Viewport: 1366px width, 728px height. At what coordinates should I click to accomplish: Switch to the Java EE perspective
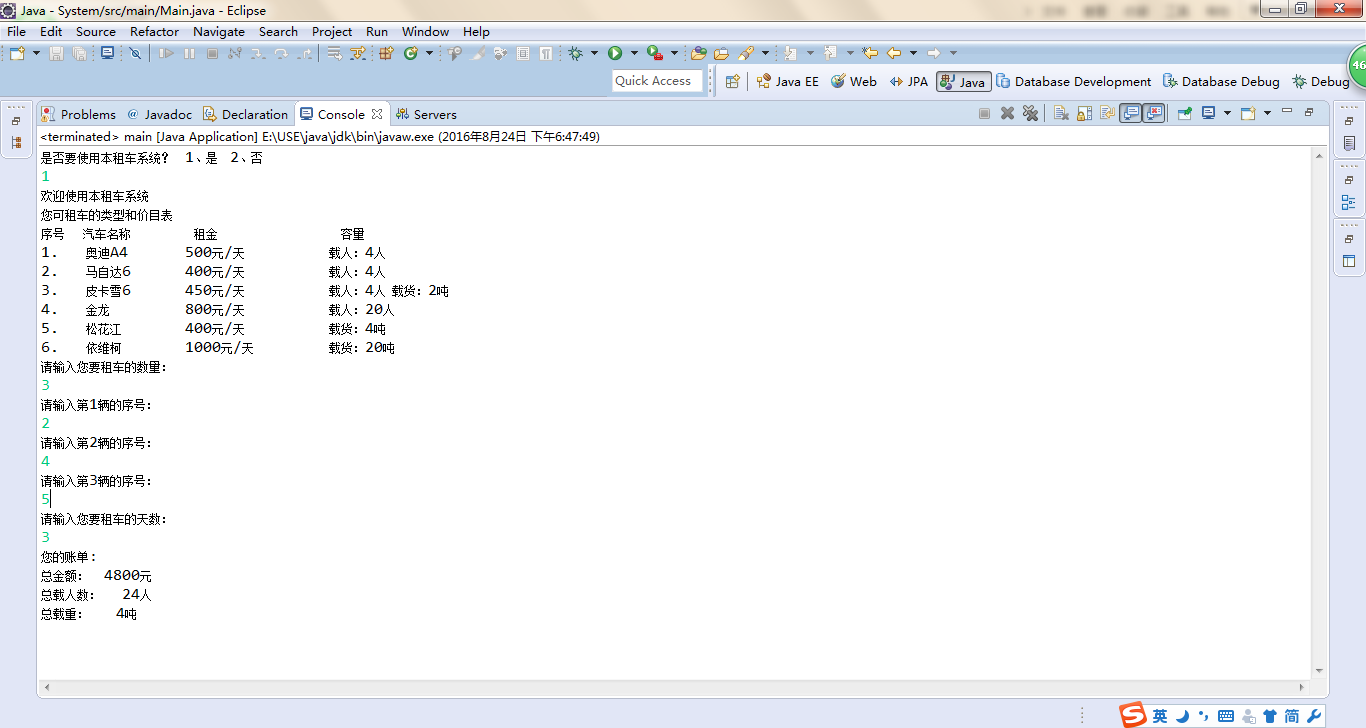coord(788,82)
